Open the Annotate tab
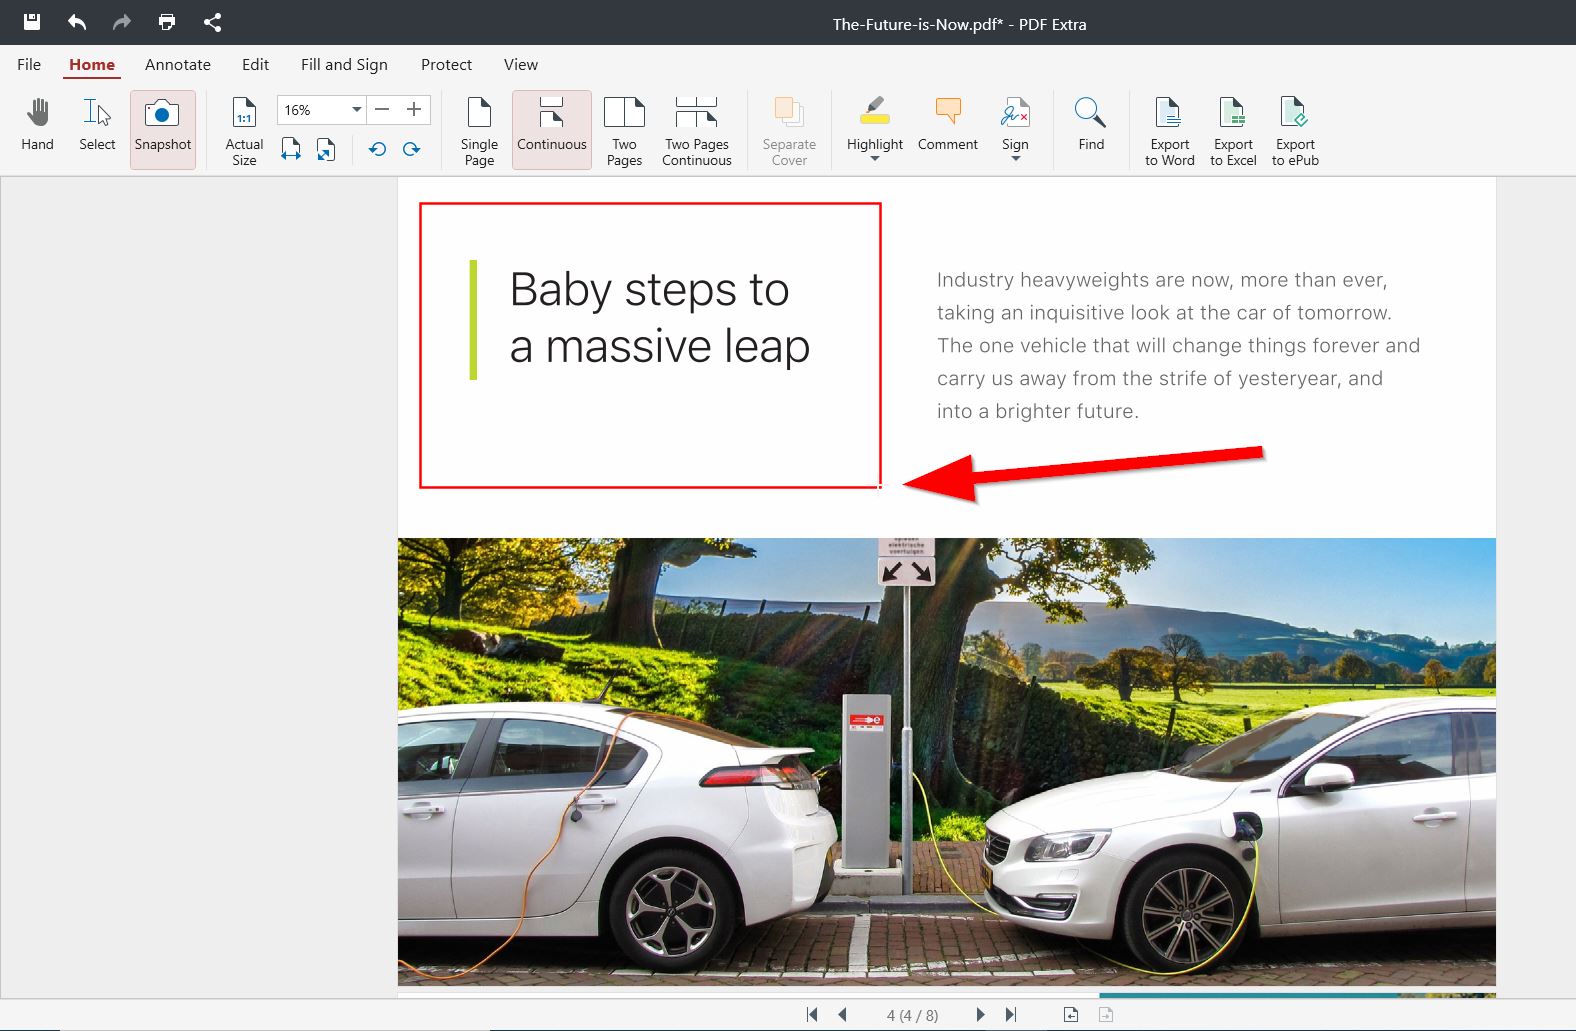1576x1031 pixels. pos(177,65)
